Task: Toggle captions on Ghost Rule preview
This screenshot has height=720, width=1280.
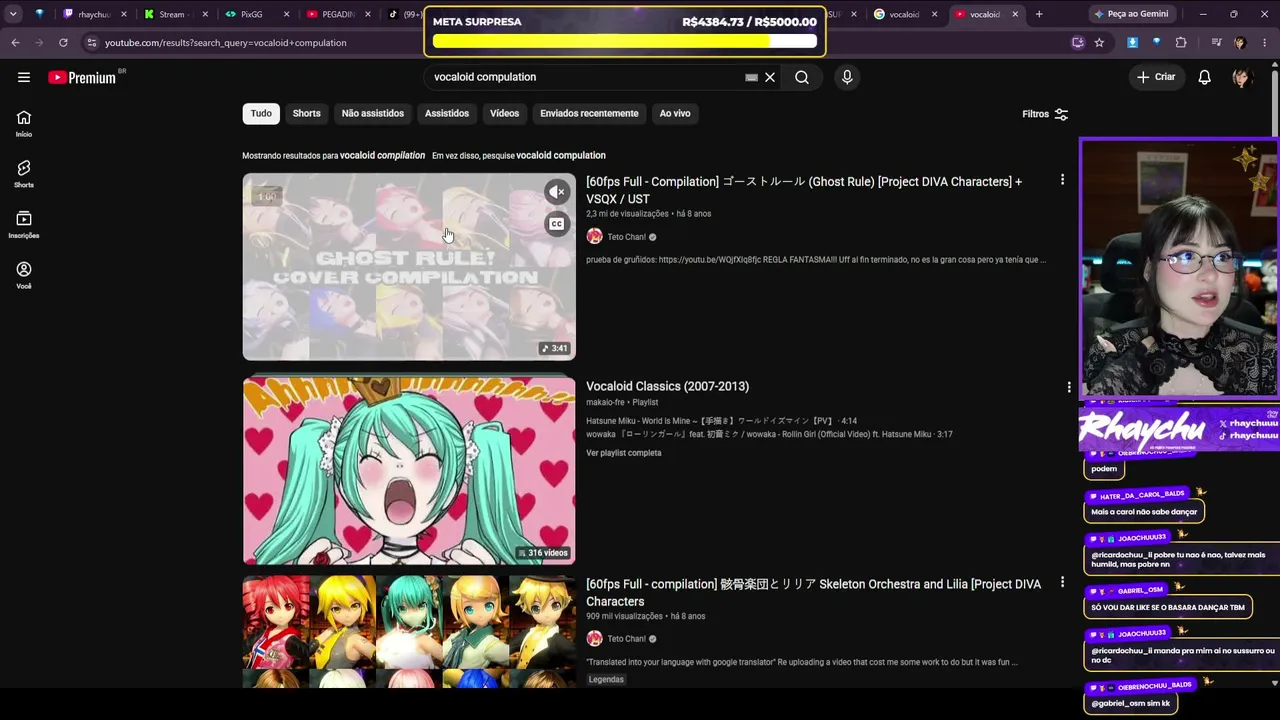Action: pos(557,224)
